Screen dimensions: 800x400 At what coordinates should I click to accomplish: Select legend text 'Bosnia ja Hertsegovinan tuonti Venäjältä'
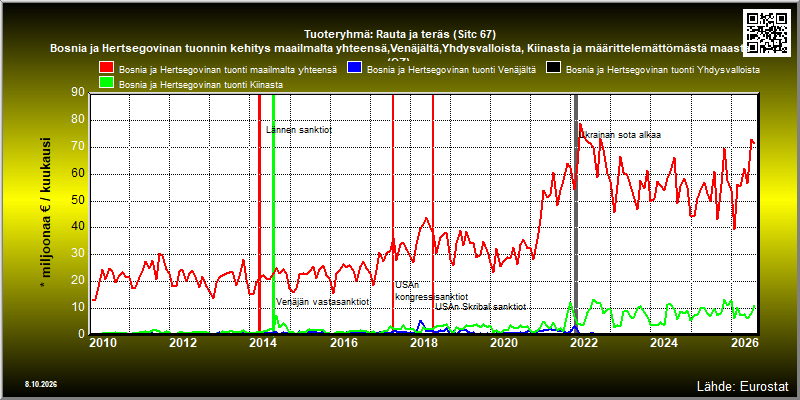[452, 69]
